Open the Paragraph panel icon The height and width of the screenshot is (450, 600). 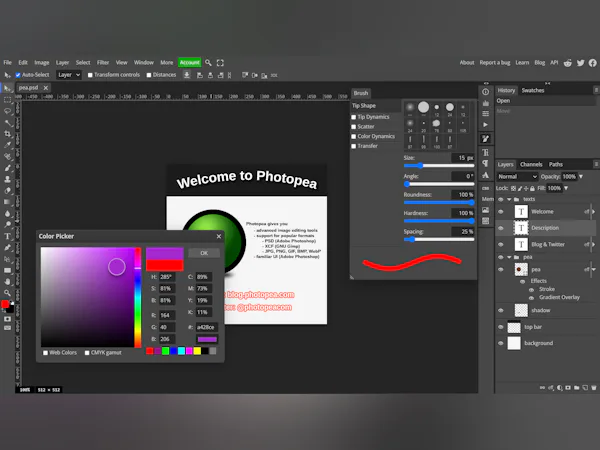[486, 164]
